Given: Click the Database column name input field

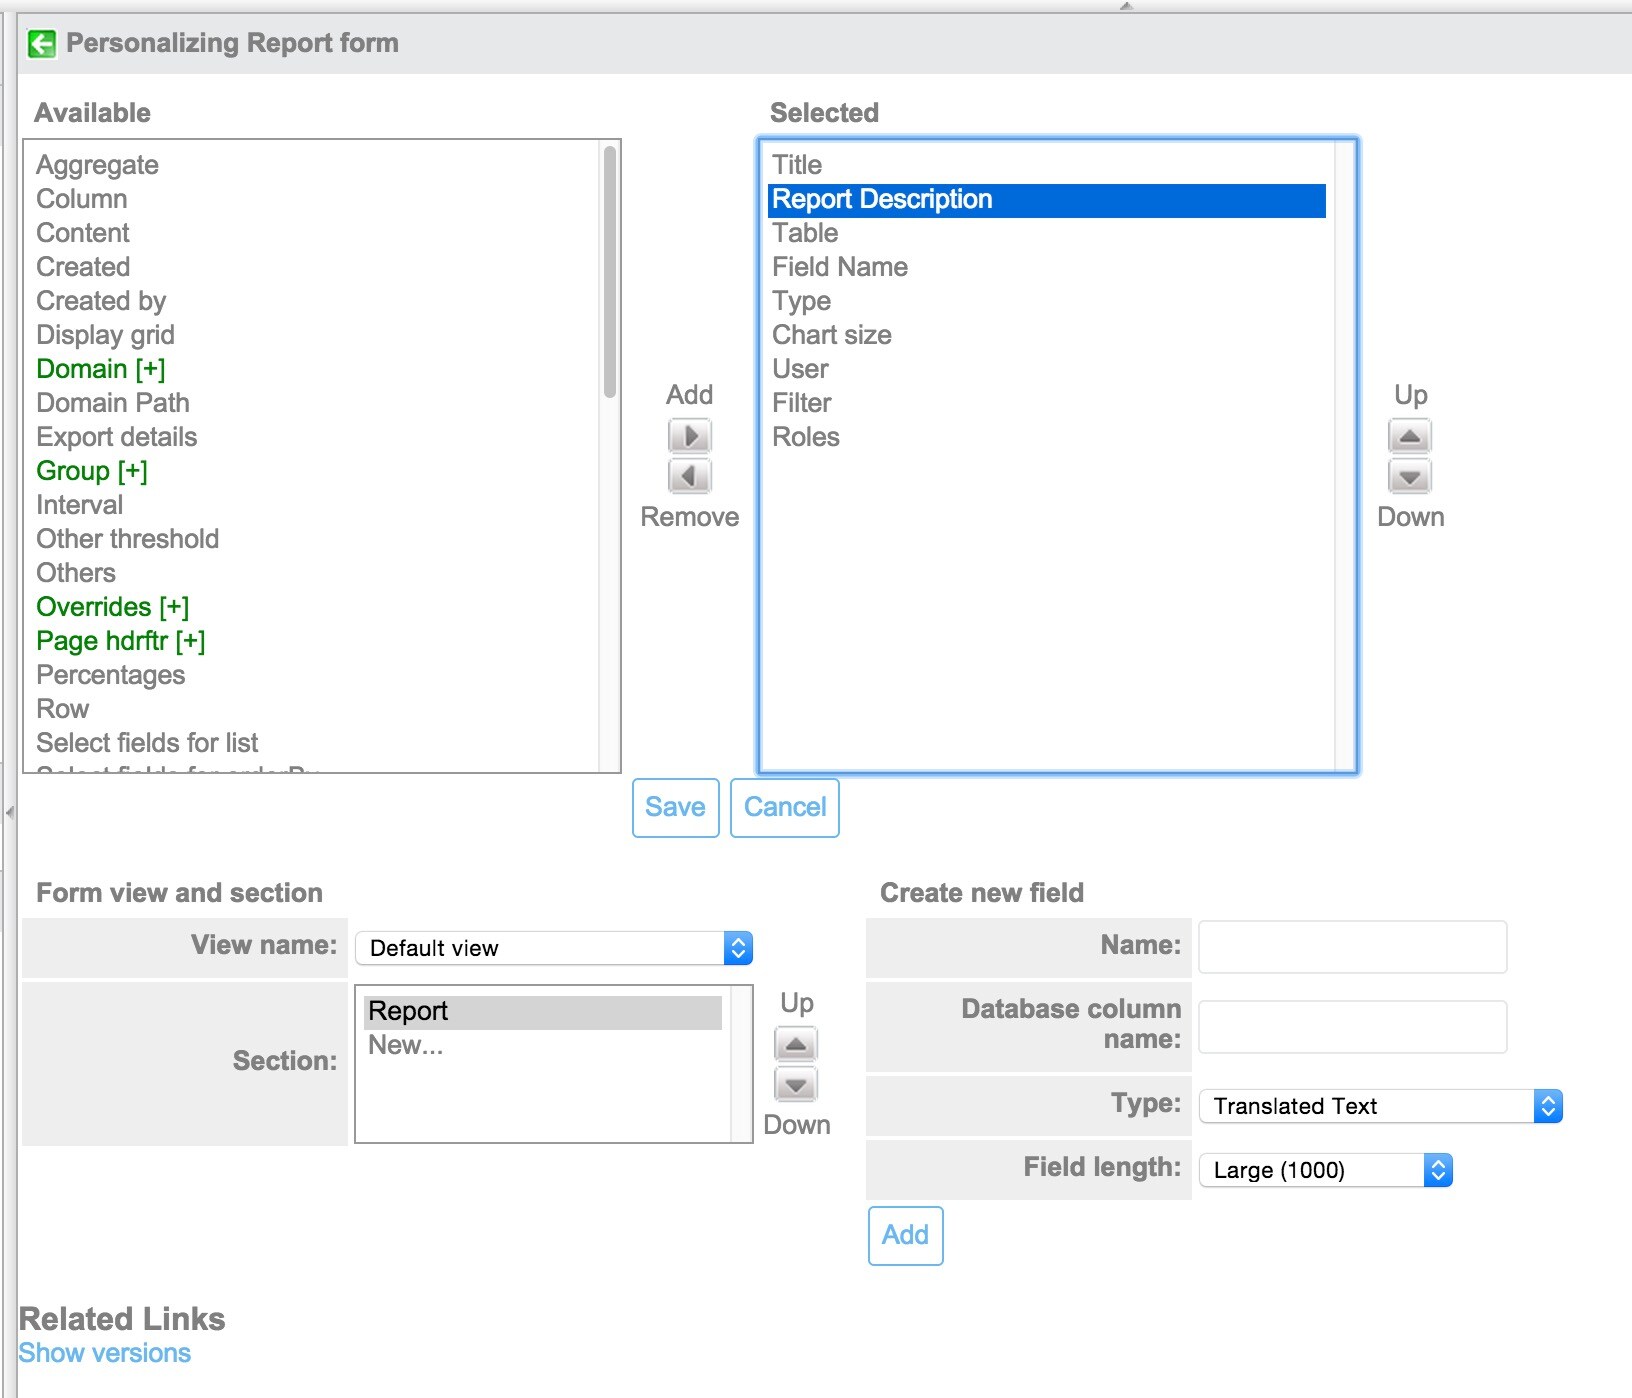Looking at the screenshot, I should pos(1353,1027).
